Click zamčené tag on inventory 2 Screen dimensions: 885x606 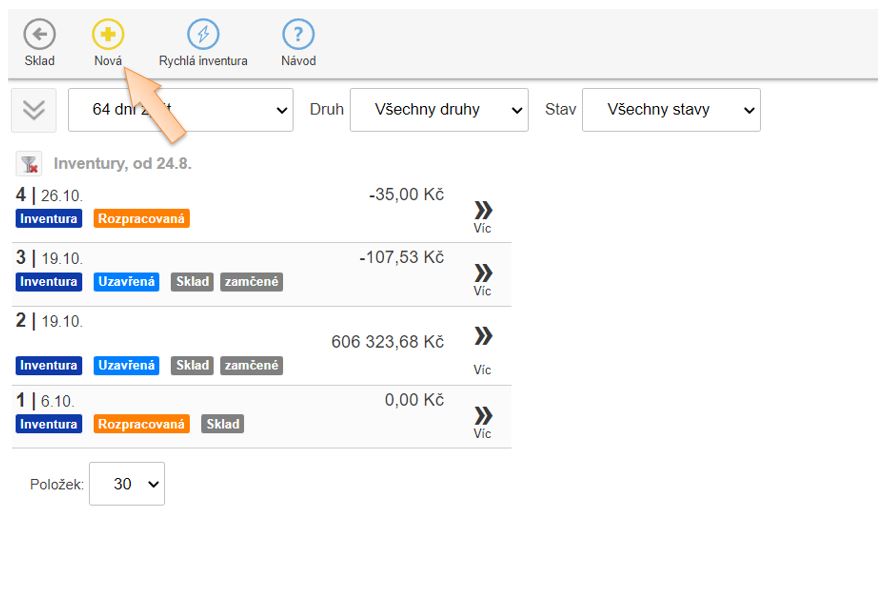coord(251,366)
